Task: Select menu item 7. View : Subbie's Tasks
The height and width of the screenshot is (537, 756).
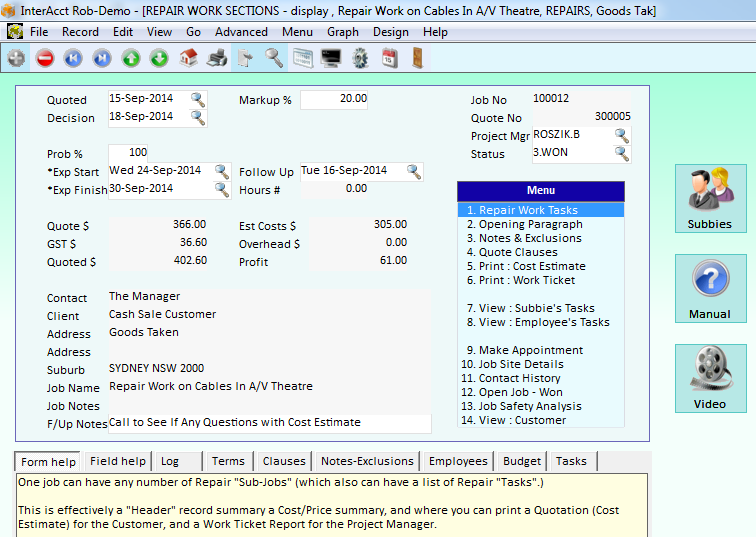Action: pos(540,308)
